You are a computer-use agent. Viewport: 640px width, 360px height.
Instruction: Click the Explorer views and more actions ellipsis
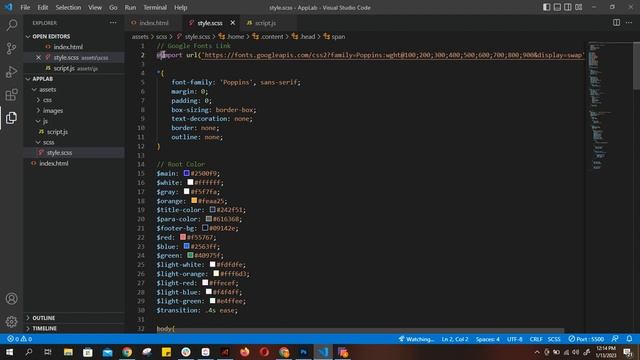tap(113, 23)
